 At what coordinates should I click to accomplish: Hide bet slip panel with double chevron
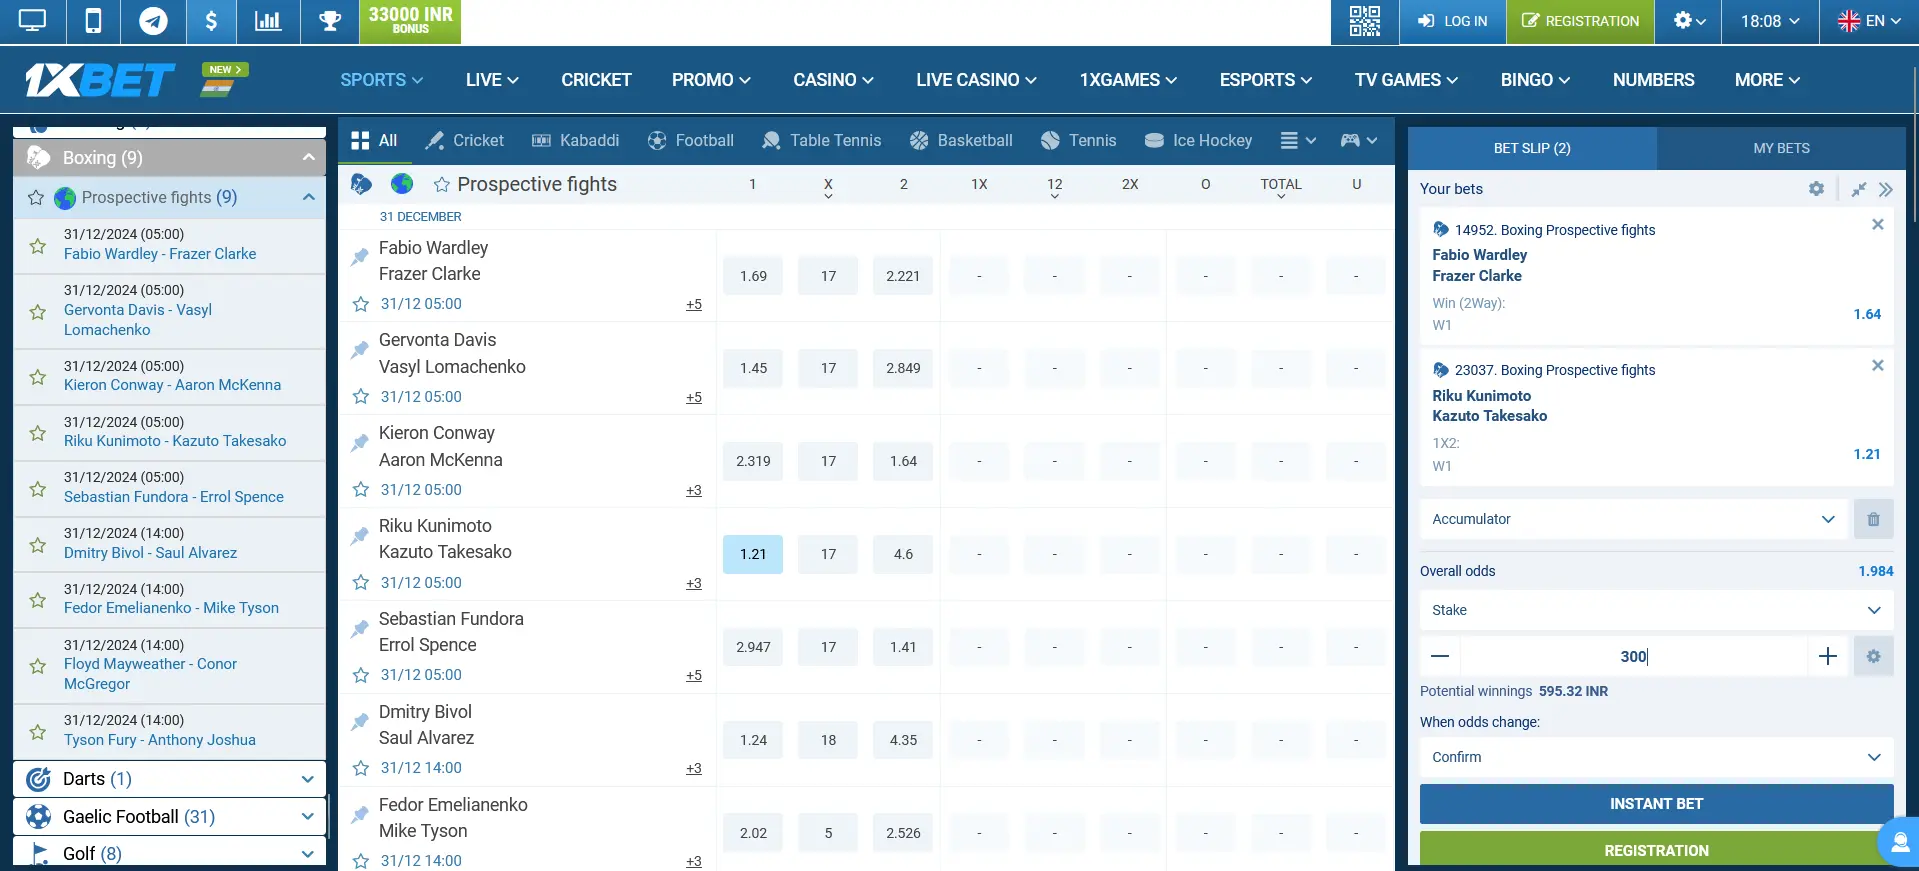[1885, 189]
